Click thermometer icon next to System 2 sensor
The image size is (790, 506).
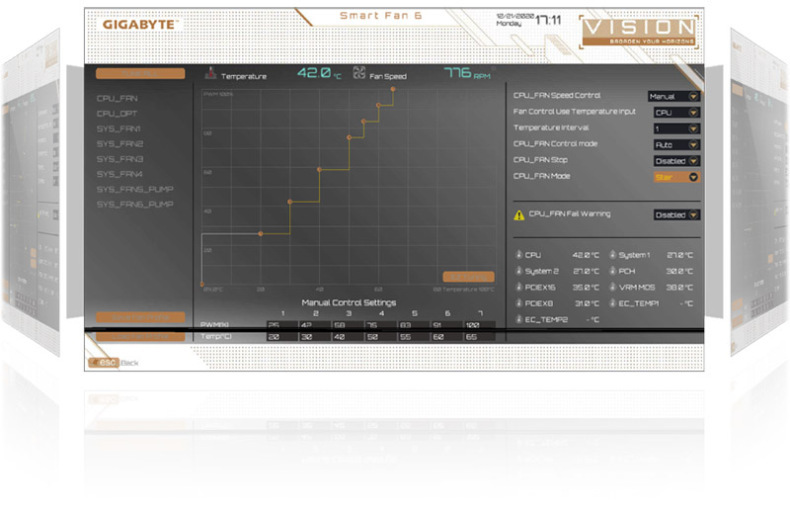click(x=518, y=271)
